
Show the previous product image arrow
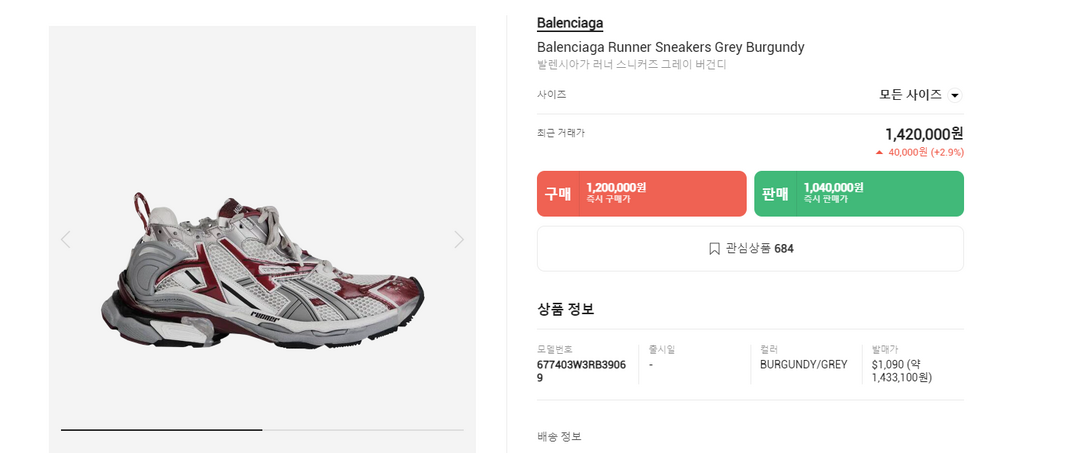point(66,239)
